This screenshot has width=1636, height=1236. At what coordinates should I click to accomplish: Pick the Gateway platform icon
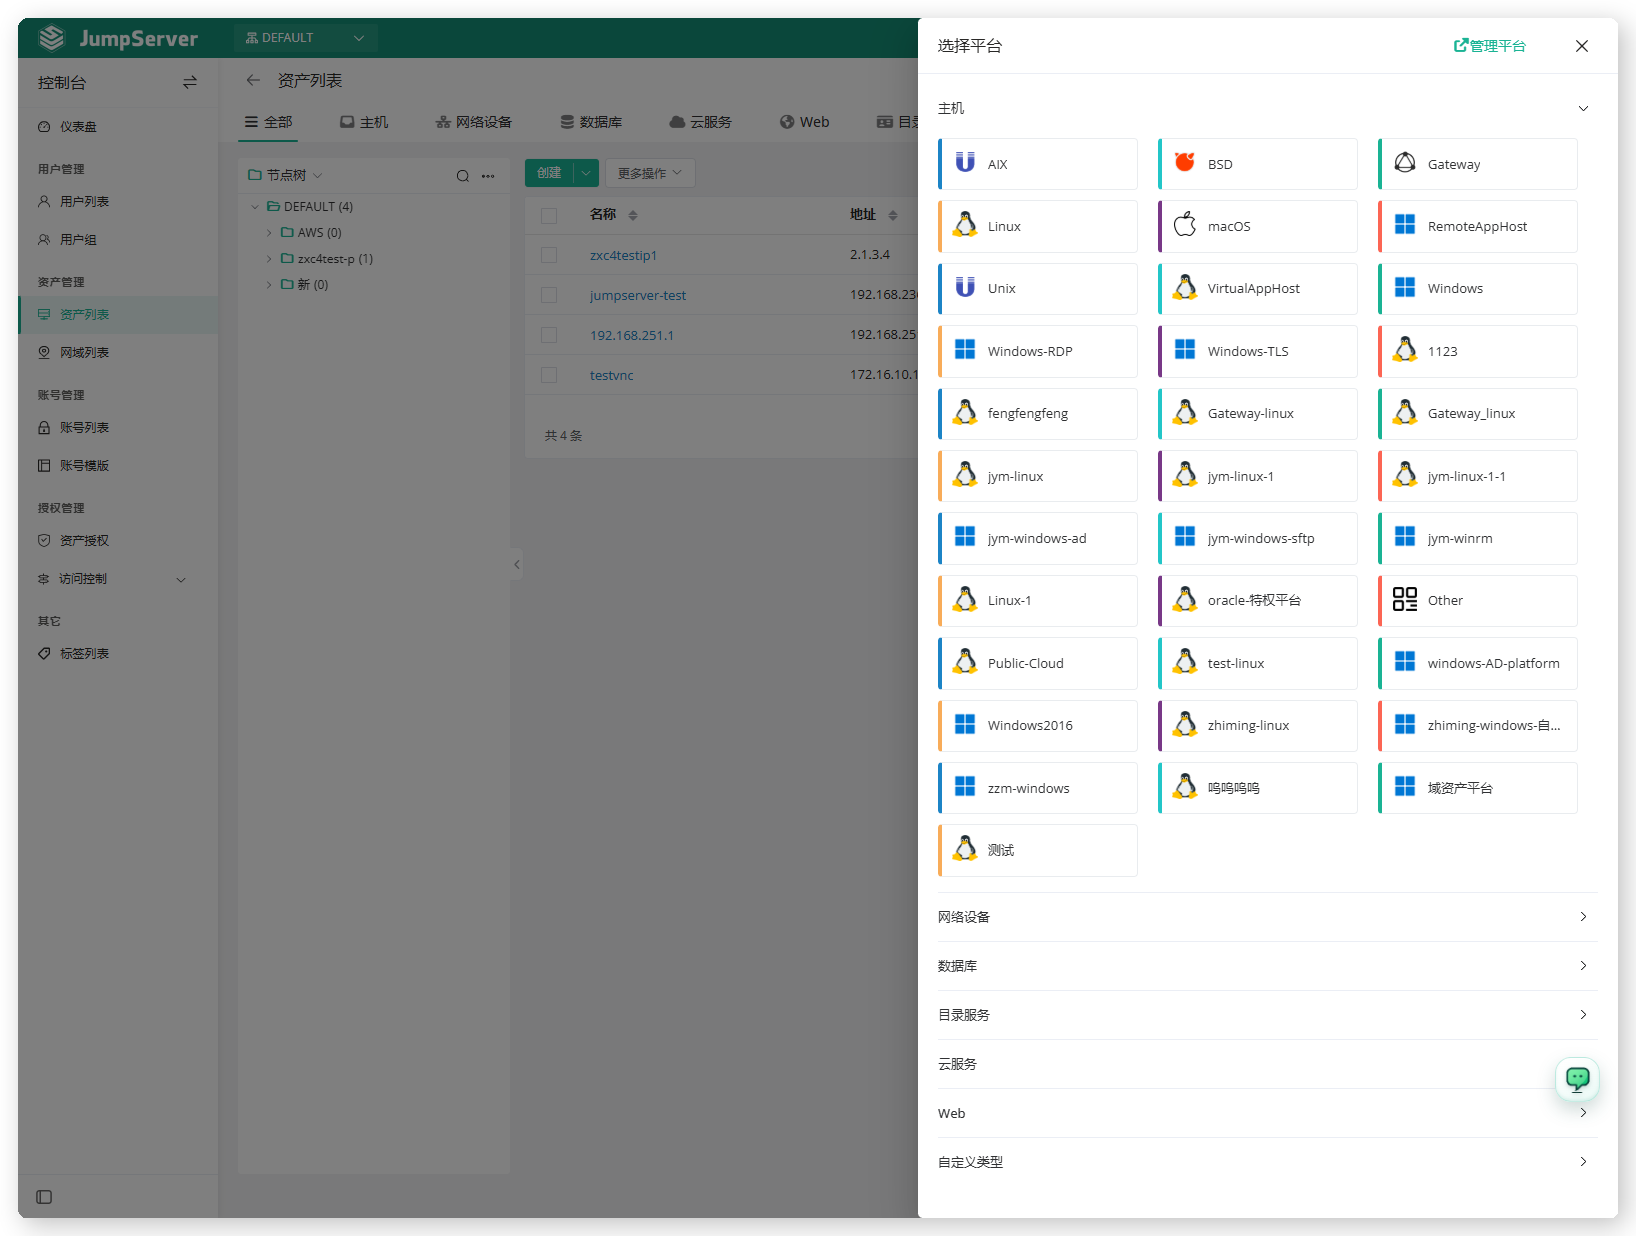click(x=1405, y=163)
